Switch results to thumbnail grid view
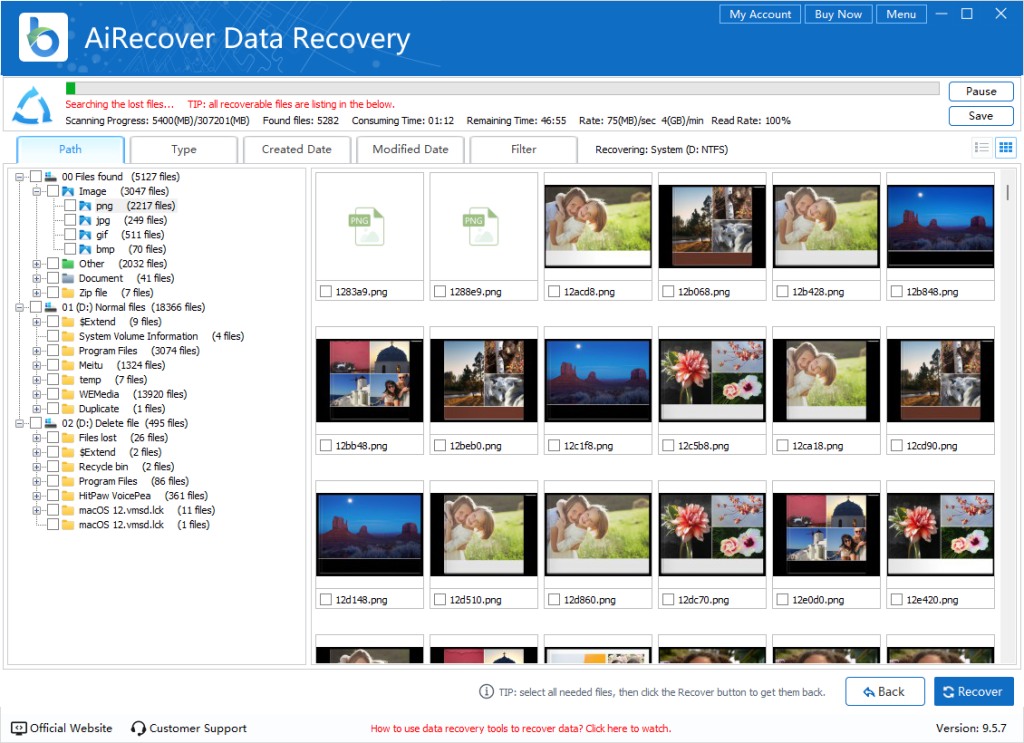1024x743 pixels. coord(1006,147)
